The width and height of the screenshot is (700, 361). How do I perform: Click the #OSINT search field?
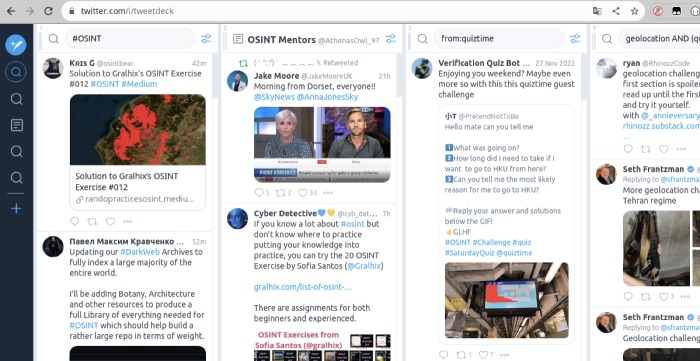tap(130, 39)
